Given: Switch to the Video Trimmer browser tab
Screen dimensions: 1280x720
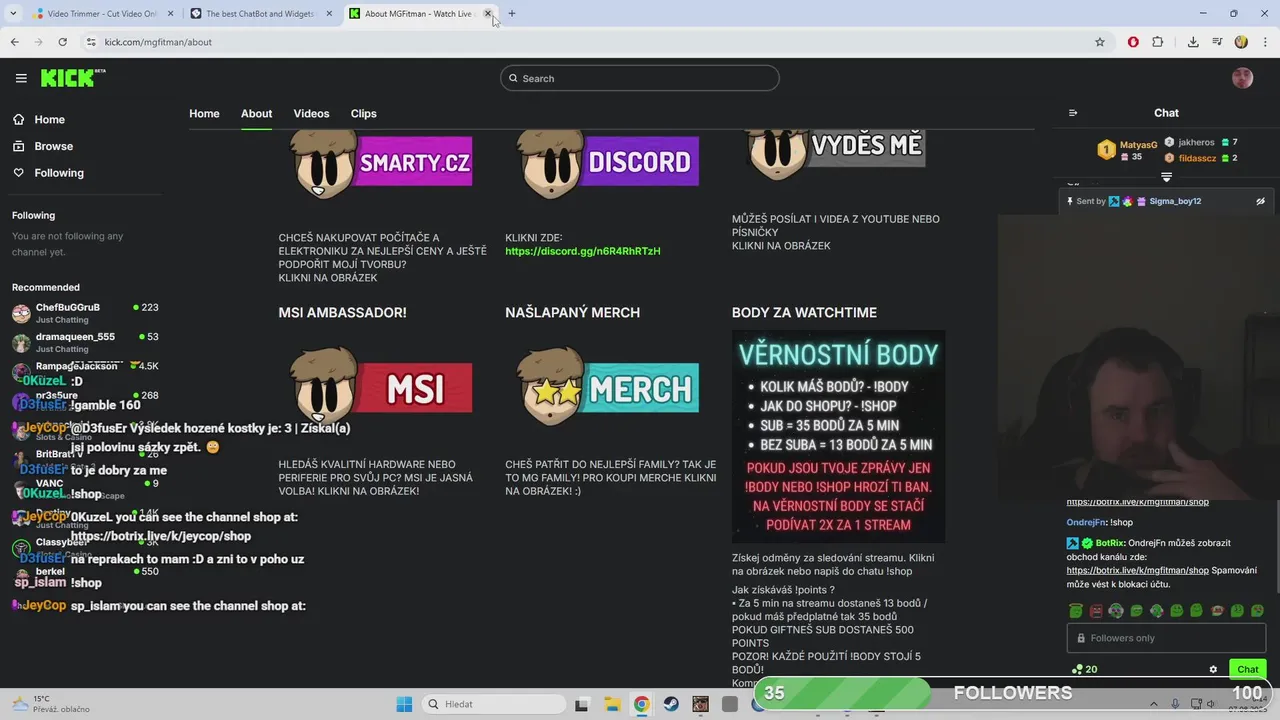Looking at the screenshot, I should (100, 14).
